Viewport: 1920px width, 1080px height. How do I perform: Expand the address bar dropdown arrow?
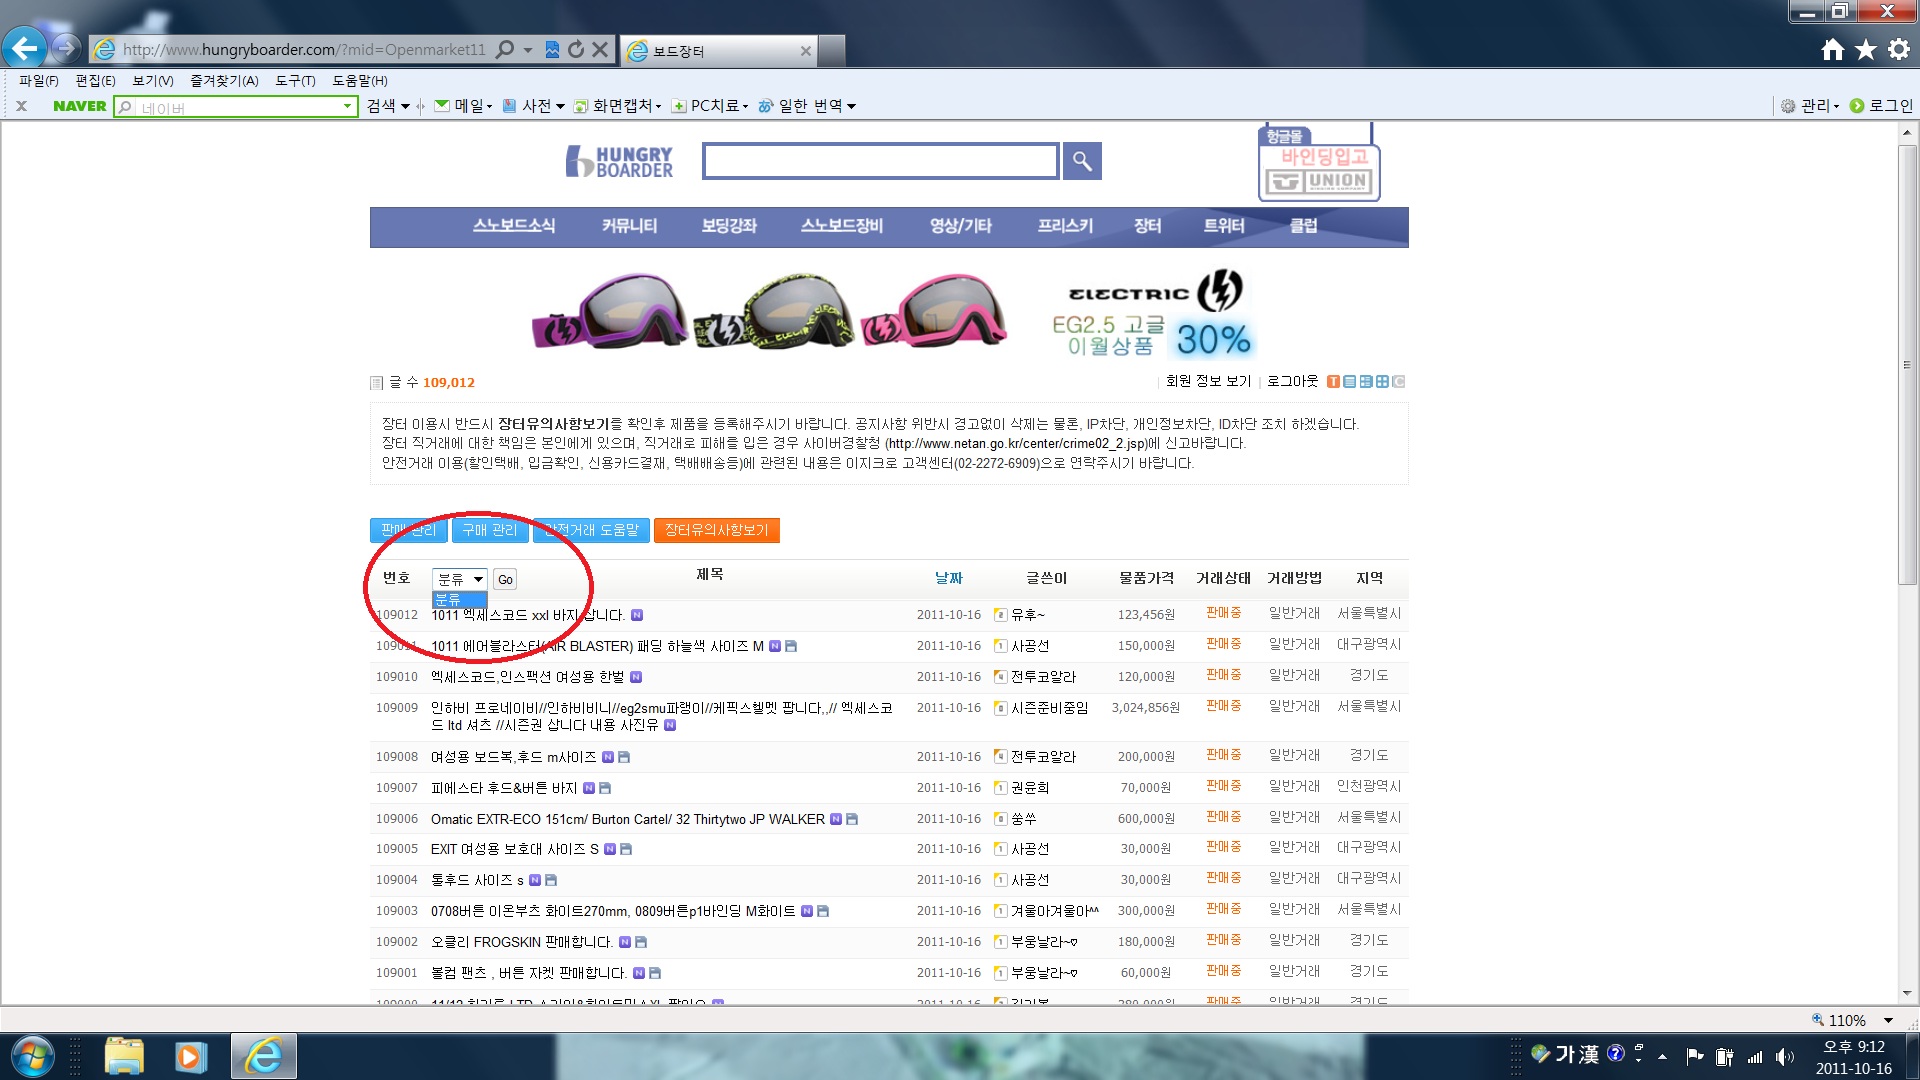pos(528,50)
